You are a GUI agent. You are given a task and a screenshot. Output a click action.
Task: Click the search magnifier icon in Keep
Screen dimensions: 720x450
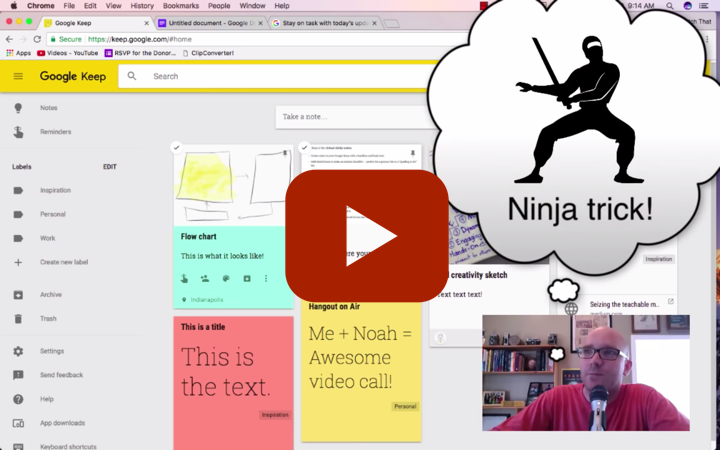(132, 76)
